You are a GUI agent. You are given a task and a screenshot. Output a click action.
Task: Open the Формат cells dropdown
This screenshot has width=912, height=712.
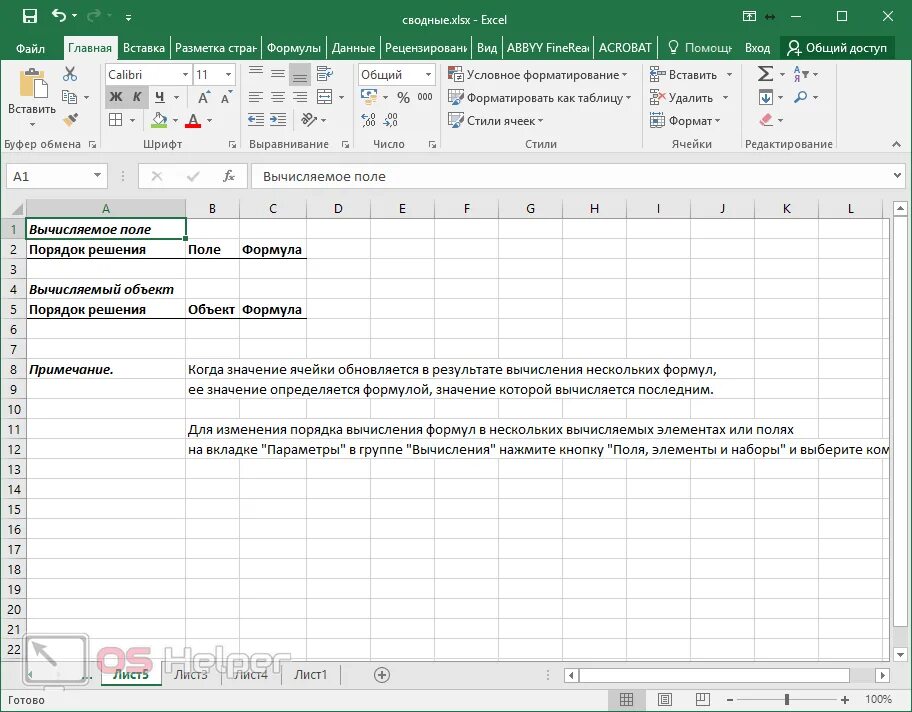pos(685,120)
